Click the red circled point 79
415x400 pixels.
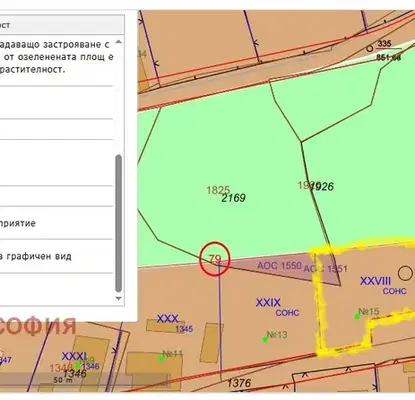point(215,259)
